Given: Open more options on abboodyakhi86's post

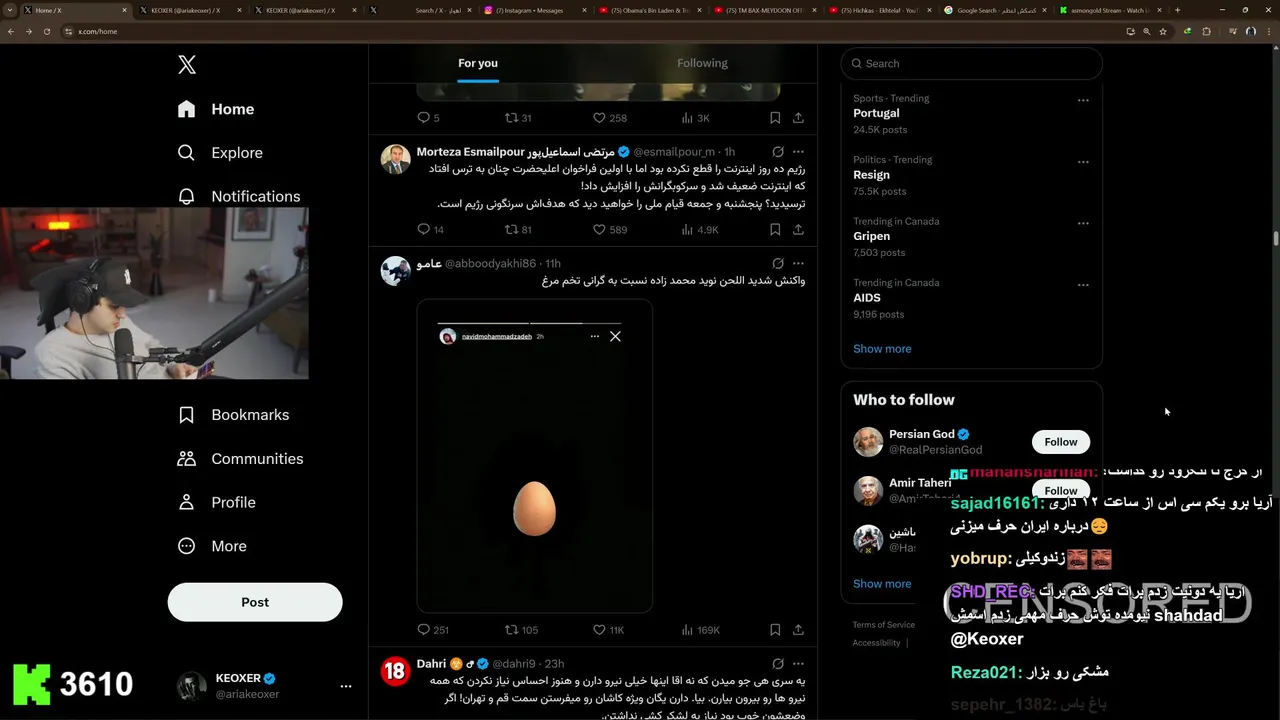Looking at the screenshot, I should 798,263.
